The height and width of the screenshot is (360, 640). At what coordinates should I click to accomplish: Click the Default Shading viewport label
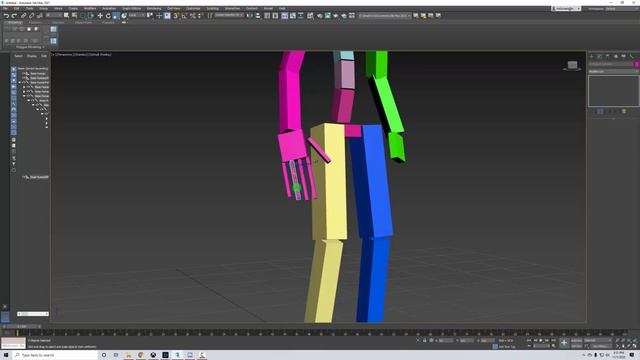100,54
